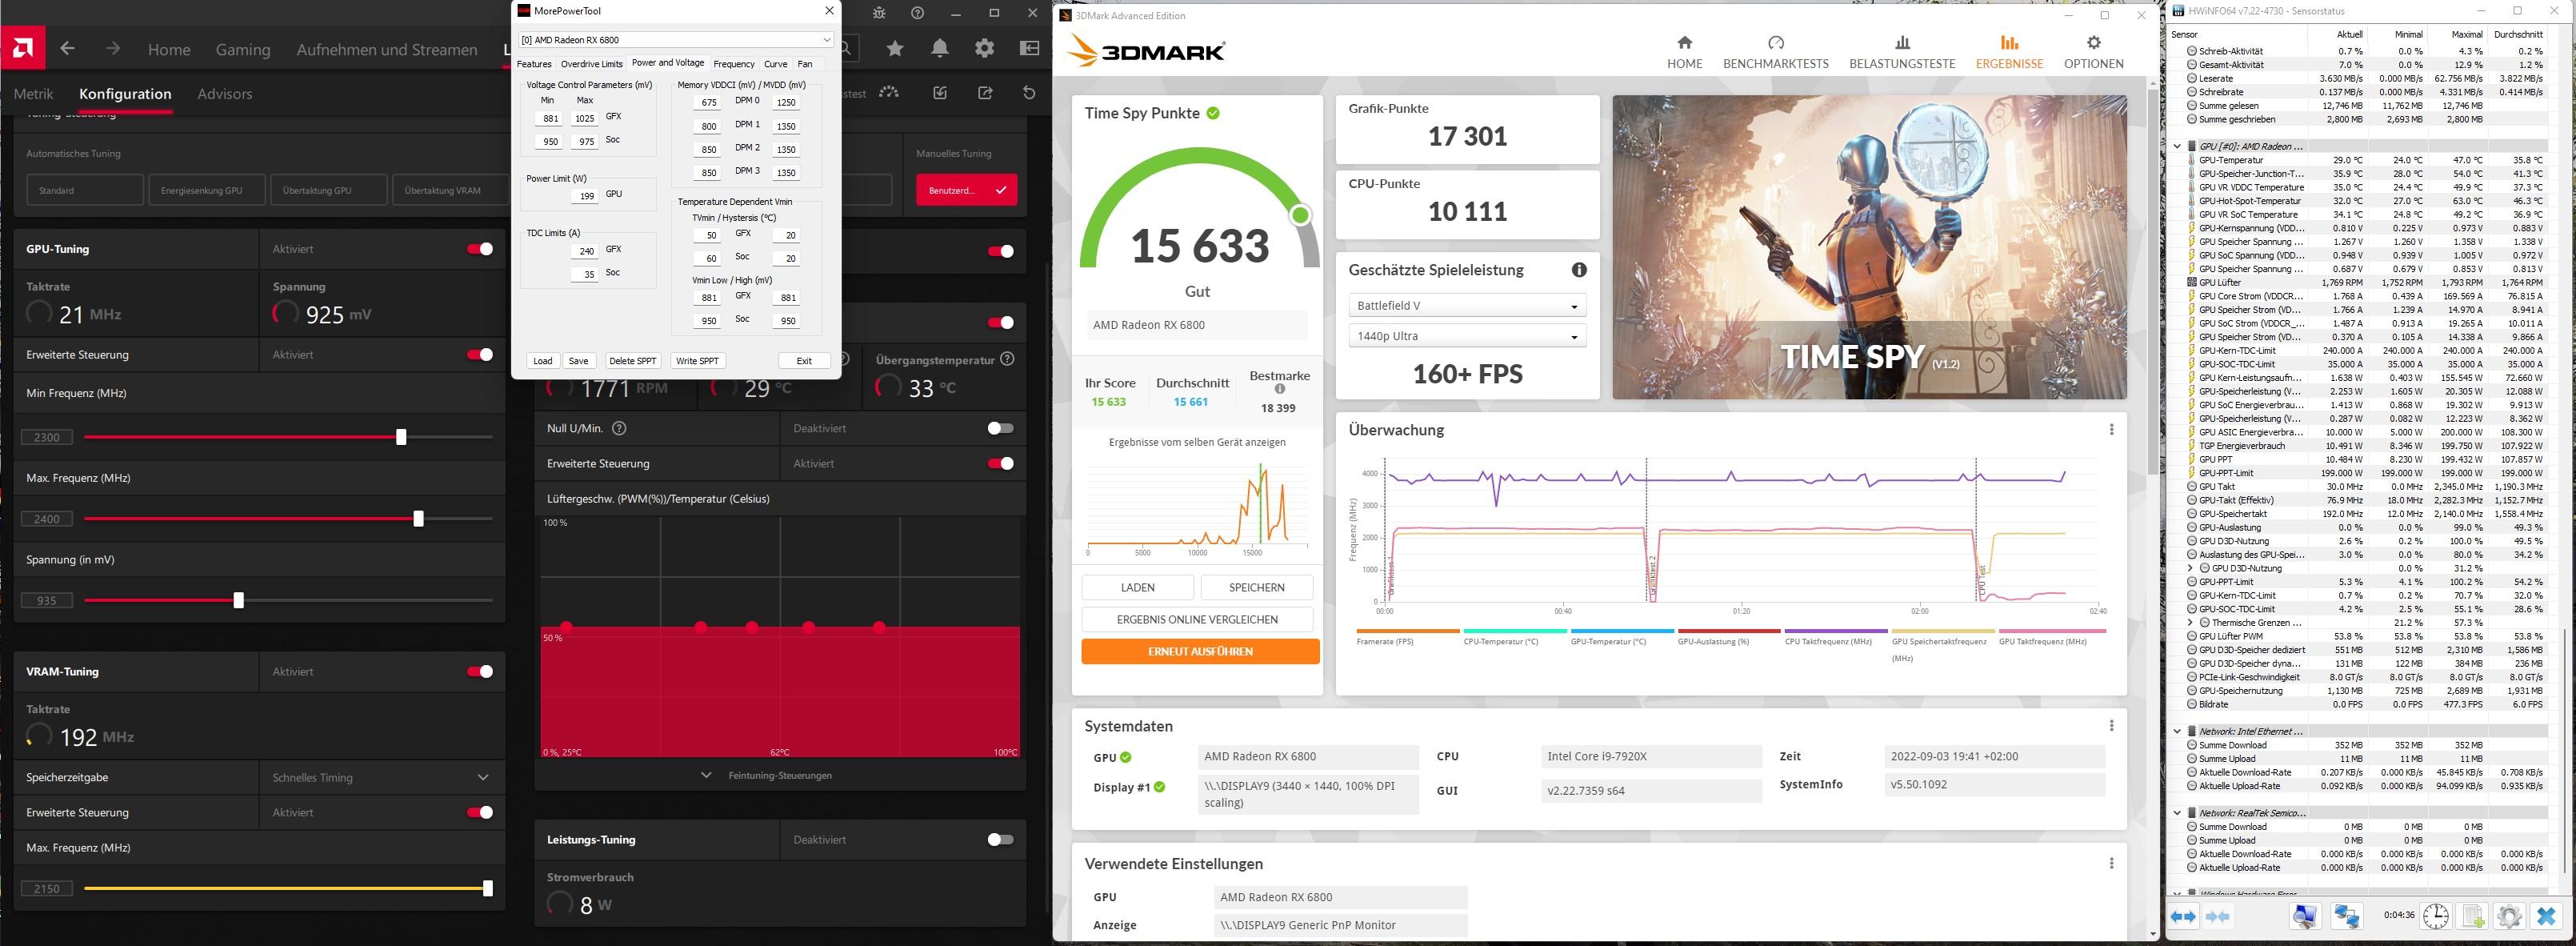Click HWiNFO expand columns blue arrows icon
2576x946 pixels.
point(2183,915)
